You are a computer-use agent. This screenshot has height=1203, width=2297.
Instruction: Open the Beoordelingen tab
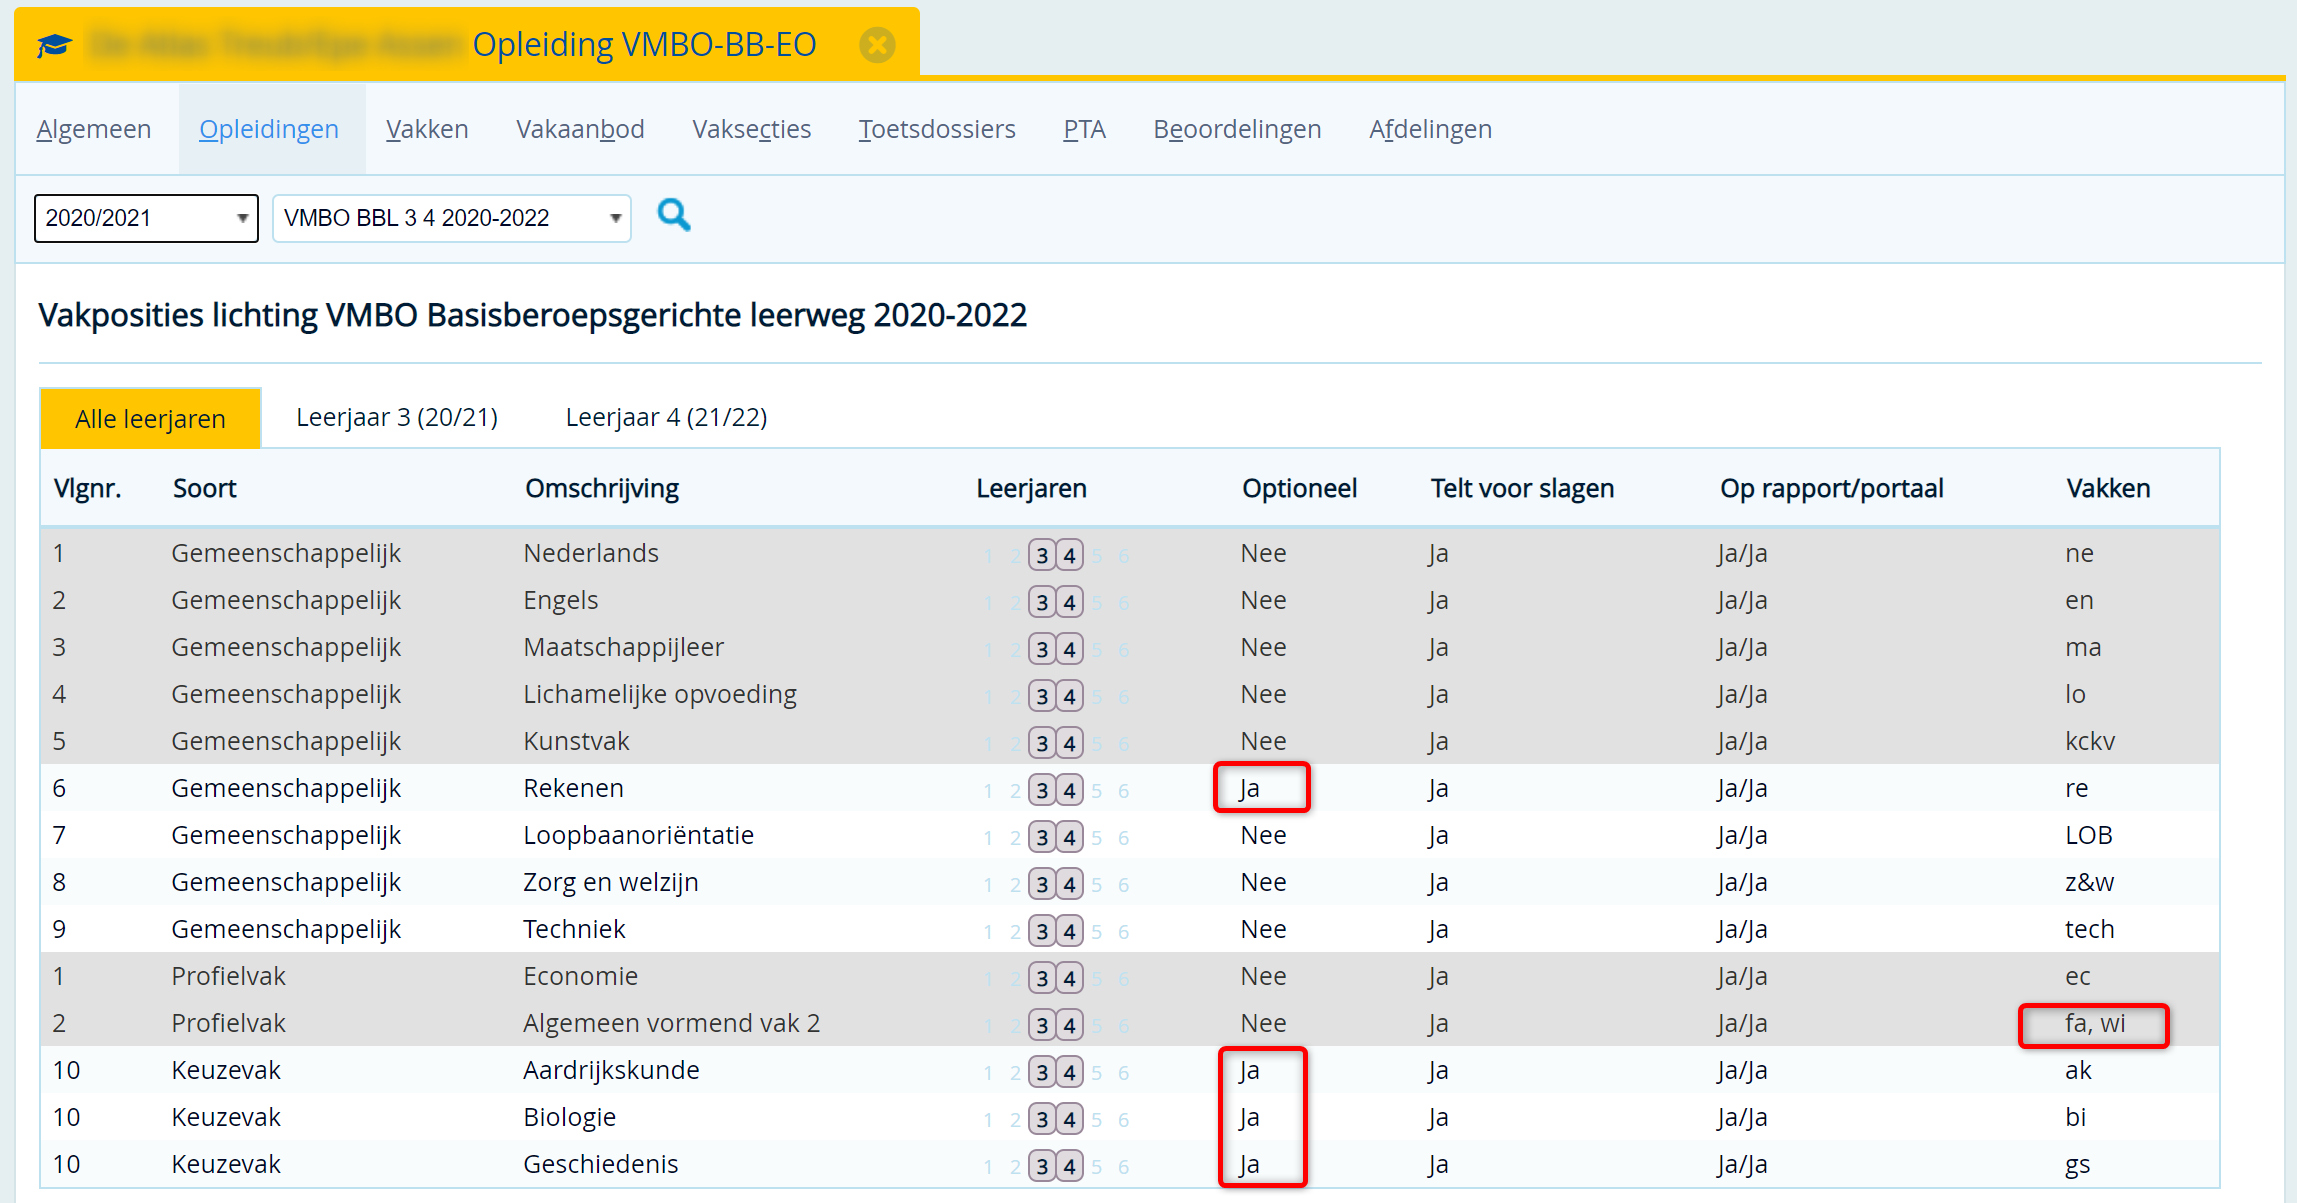tap(1237, 129)
